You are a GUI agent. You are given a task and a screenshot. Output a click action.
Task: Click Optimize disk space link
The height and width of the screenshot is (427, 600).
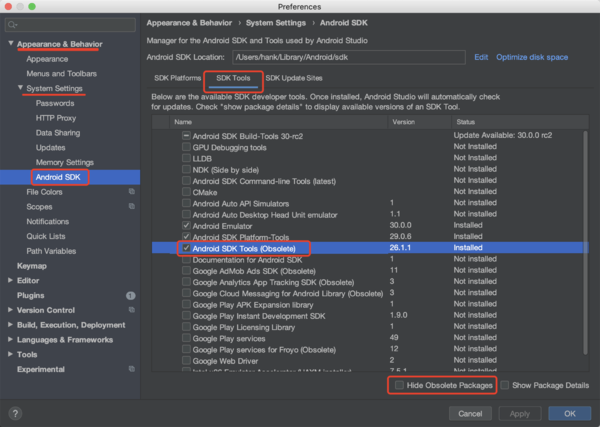(532, 57)
